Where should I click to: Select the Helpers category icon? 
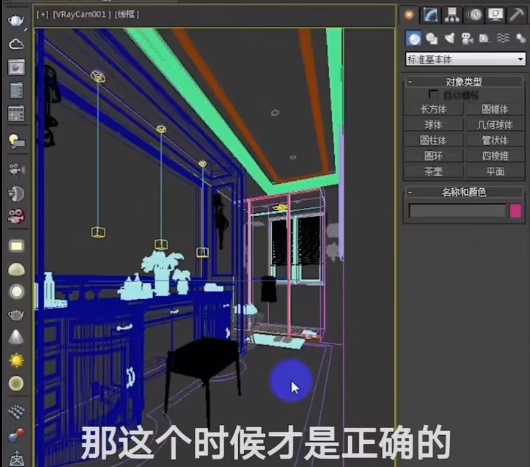click(484, 39)
